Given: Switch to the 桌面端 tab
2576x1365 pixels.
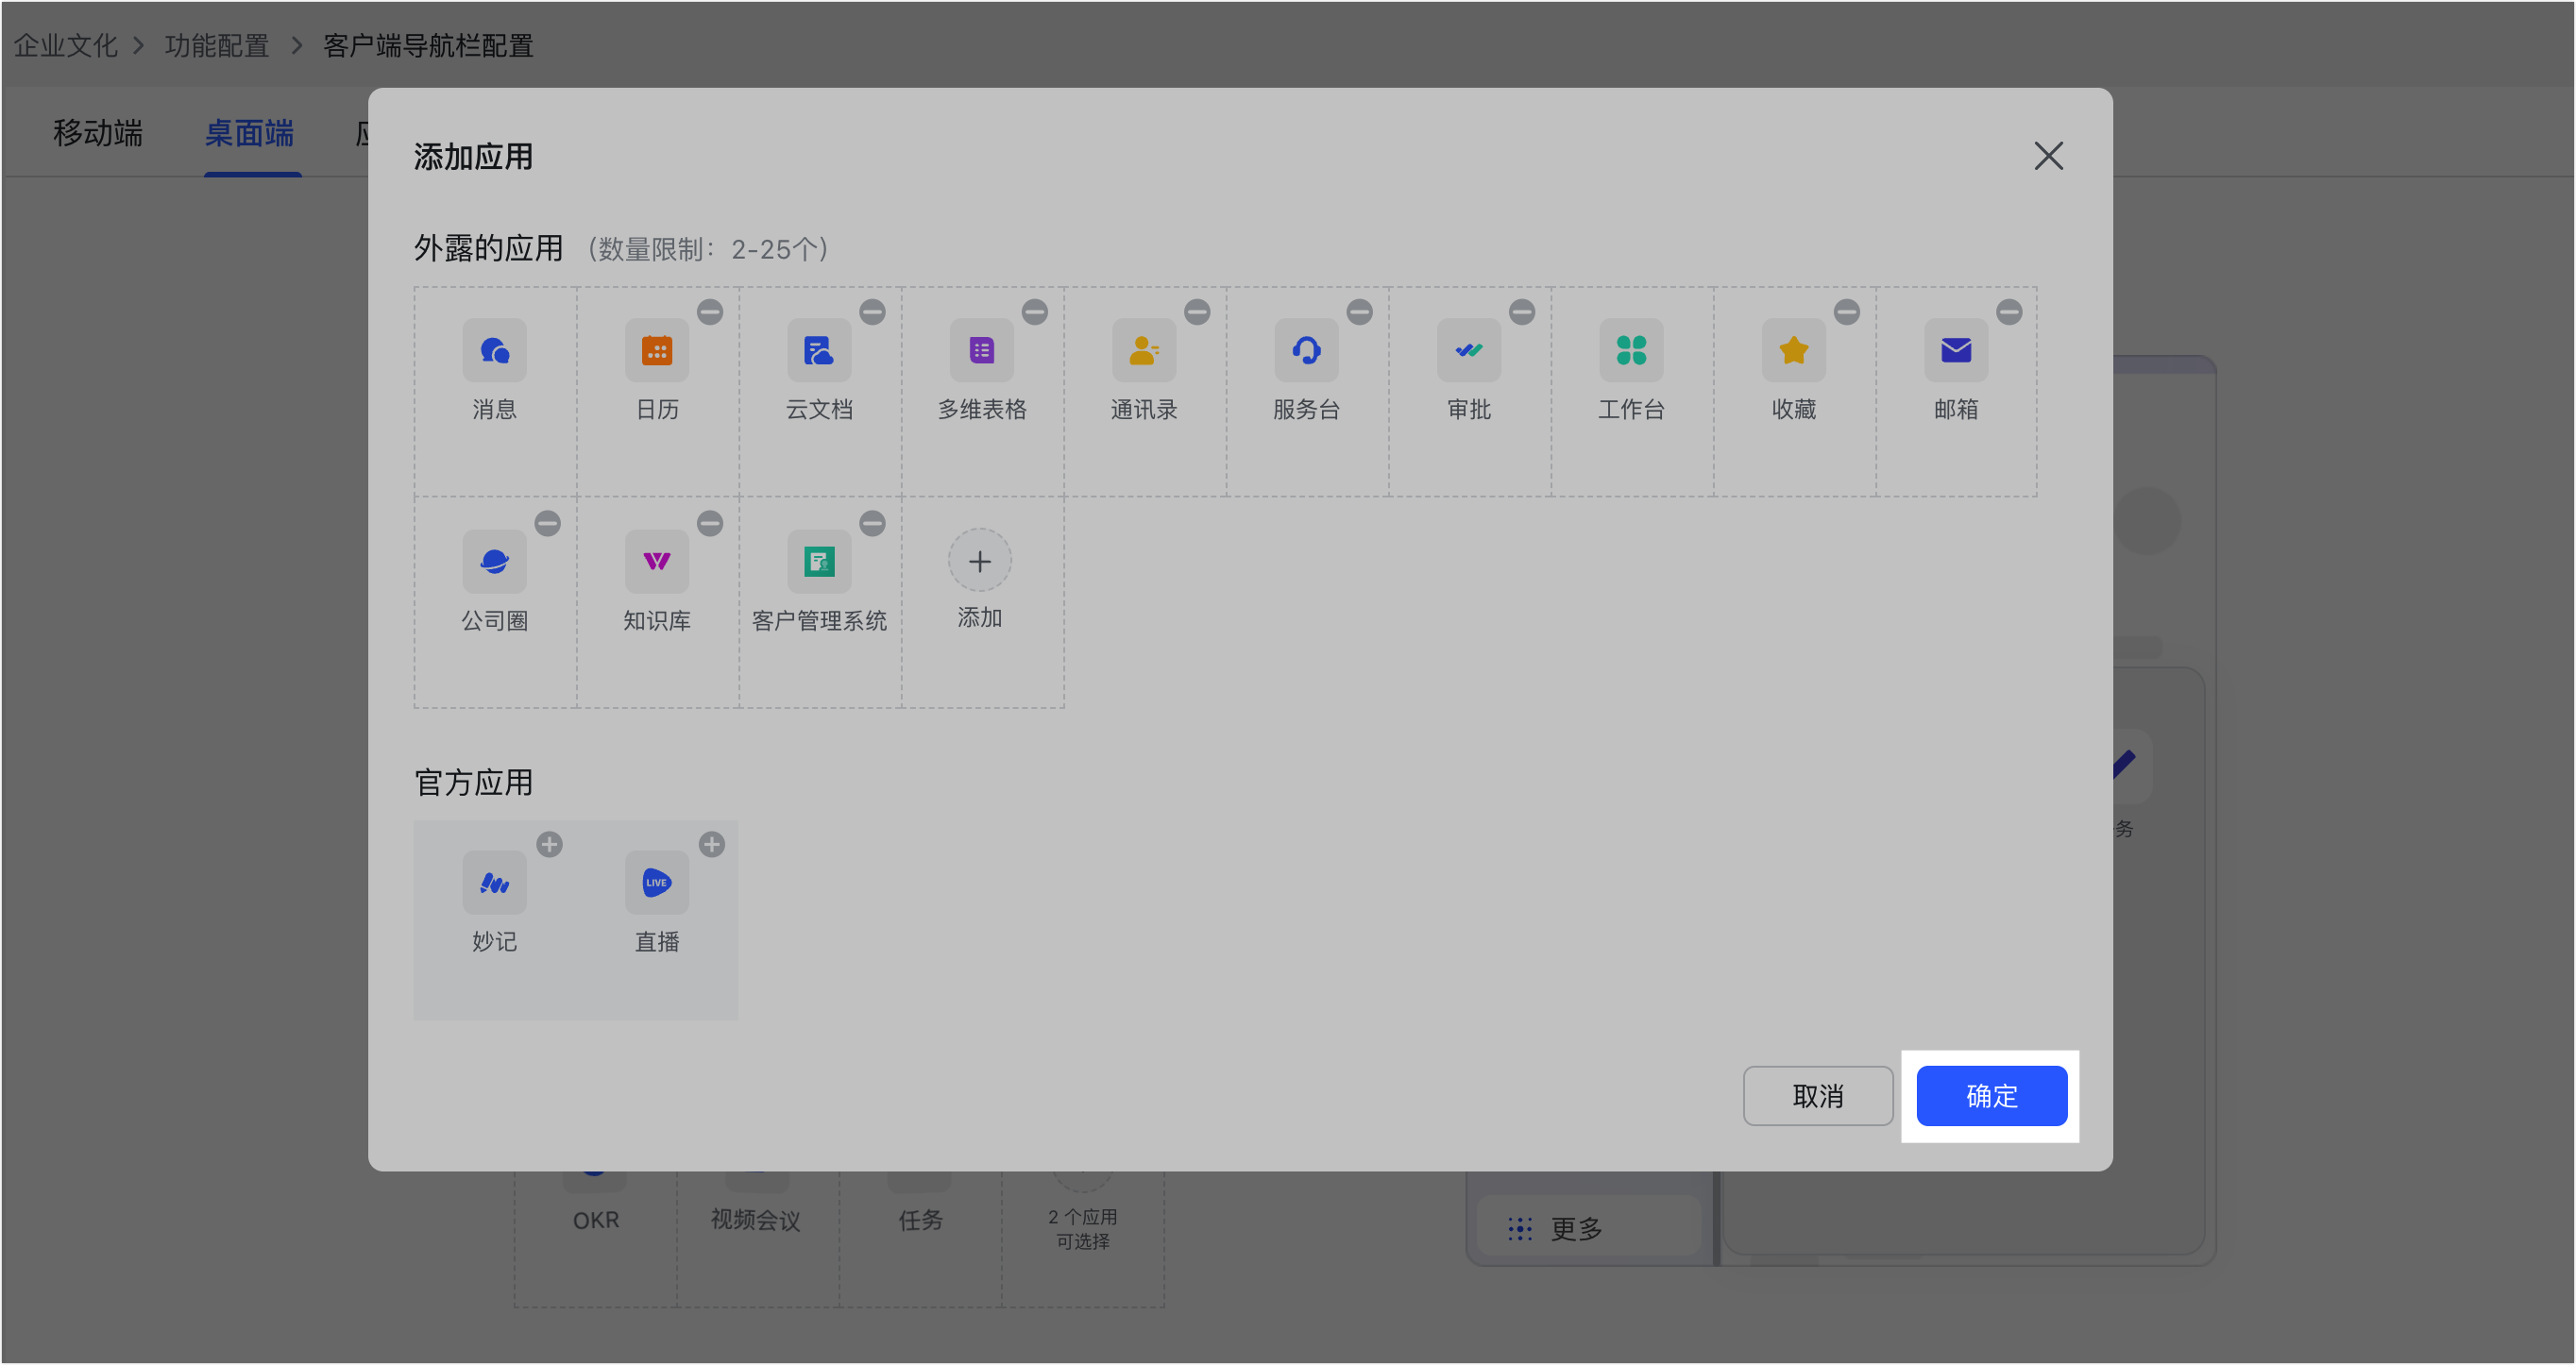Looking at the screenshot, I should click(x=250, y=133).
